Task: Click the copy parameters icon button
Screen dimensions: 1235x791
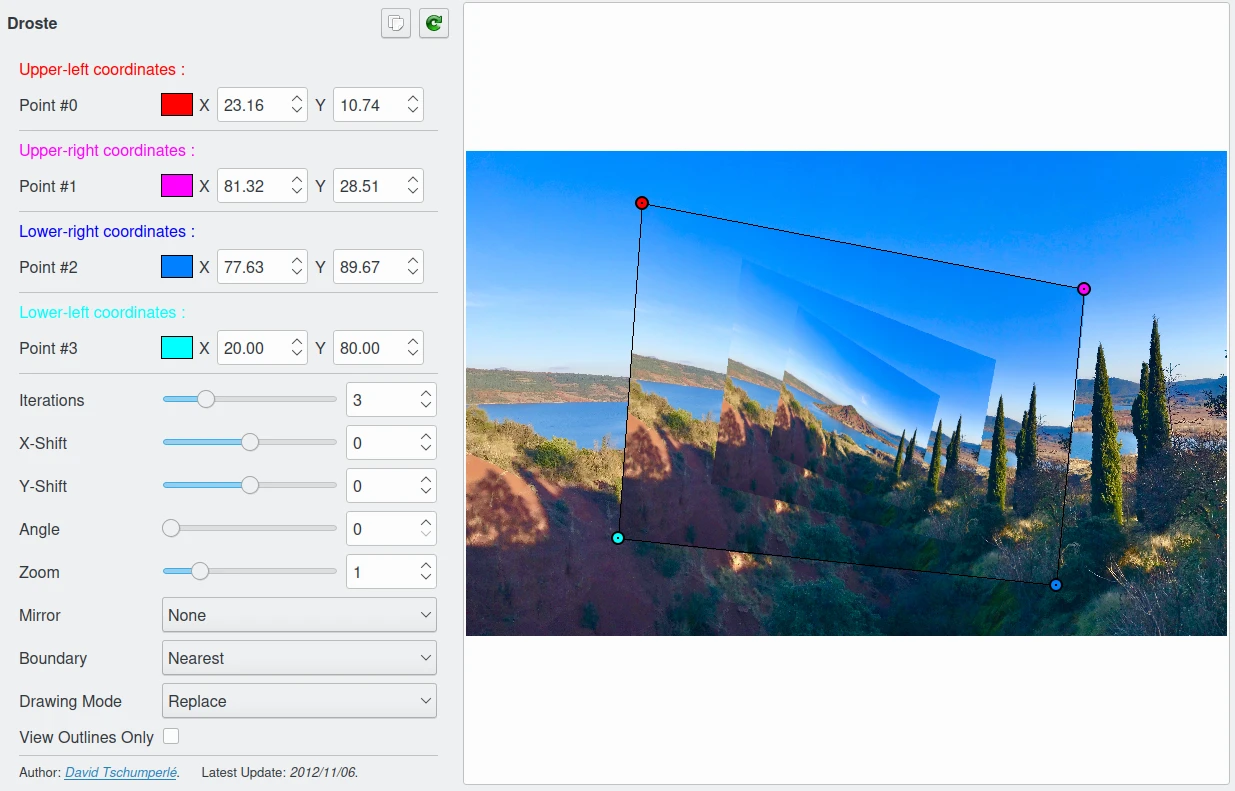Action: click(x=396, y=23)
